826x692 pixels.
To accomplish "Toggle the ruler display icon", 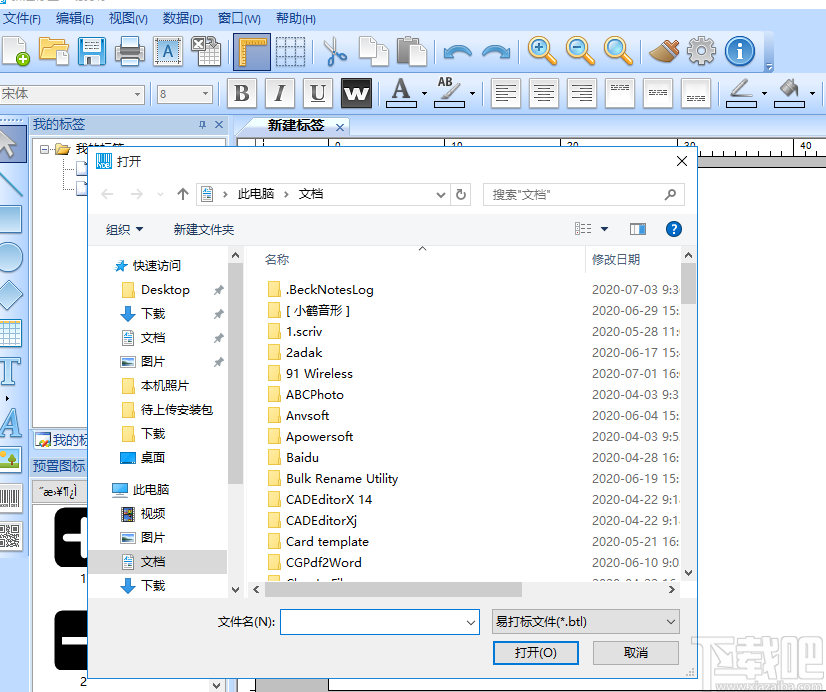I will pos(252,52).
